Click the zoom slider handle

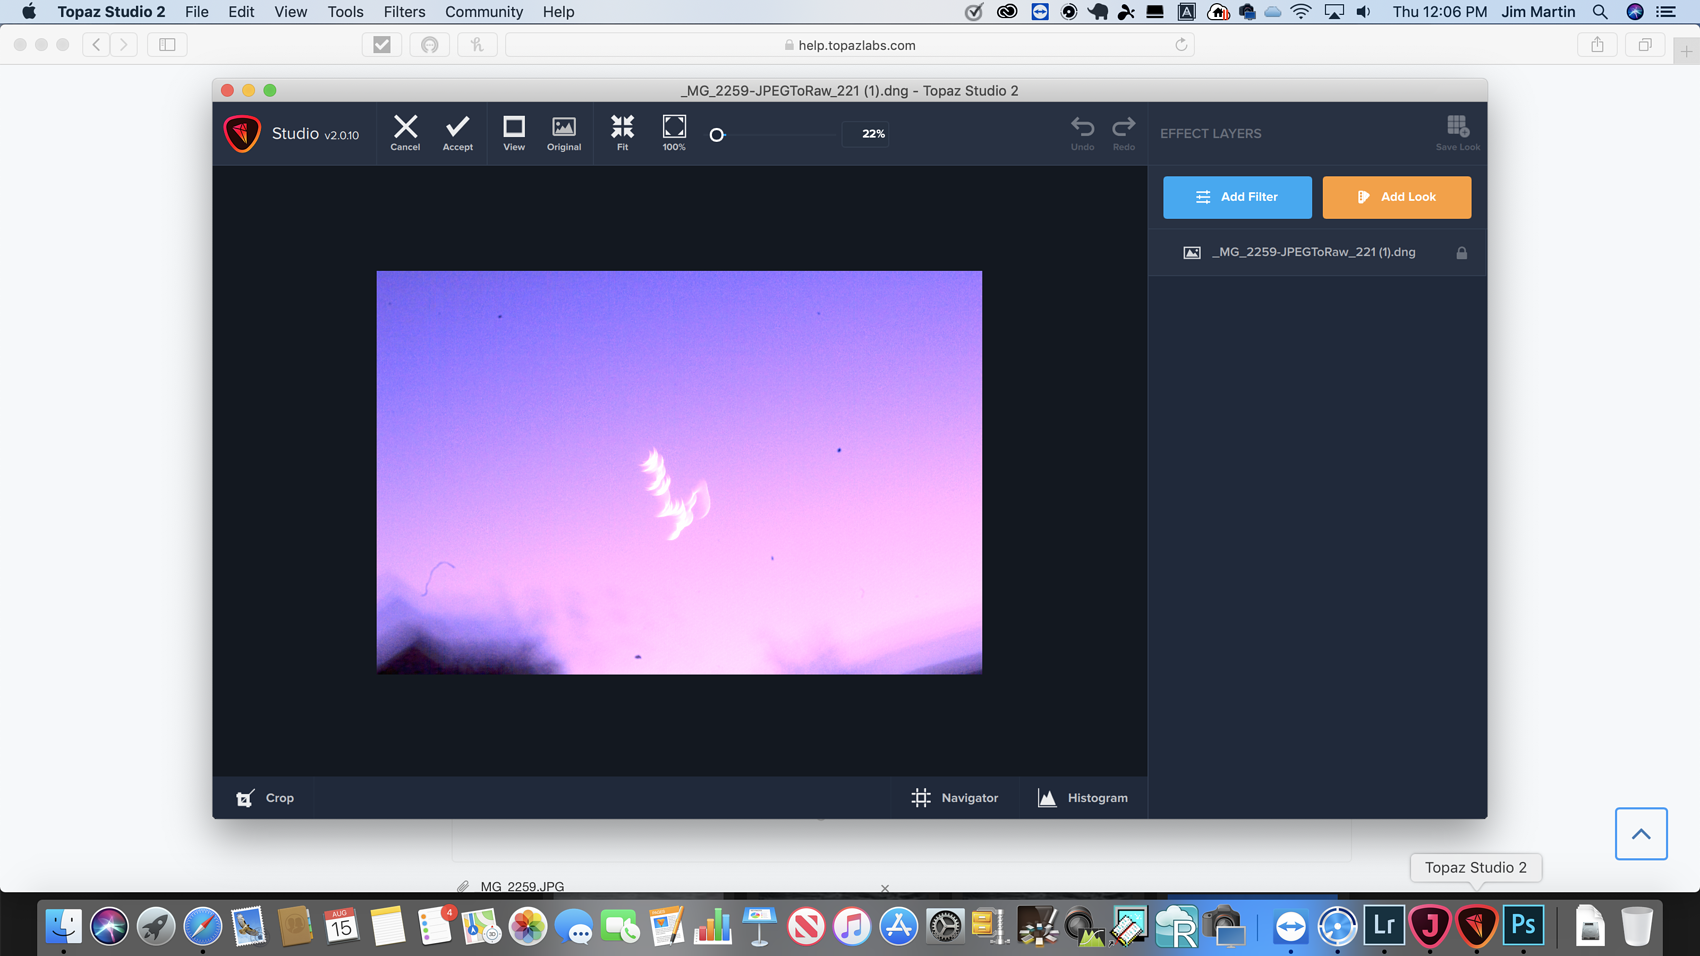tap(717, 135)
